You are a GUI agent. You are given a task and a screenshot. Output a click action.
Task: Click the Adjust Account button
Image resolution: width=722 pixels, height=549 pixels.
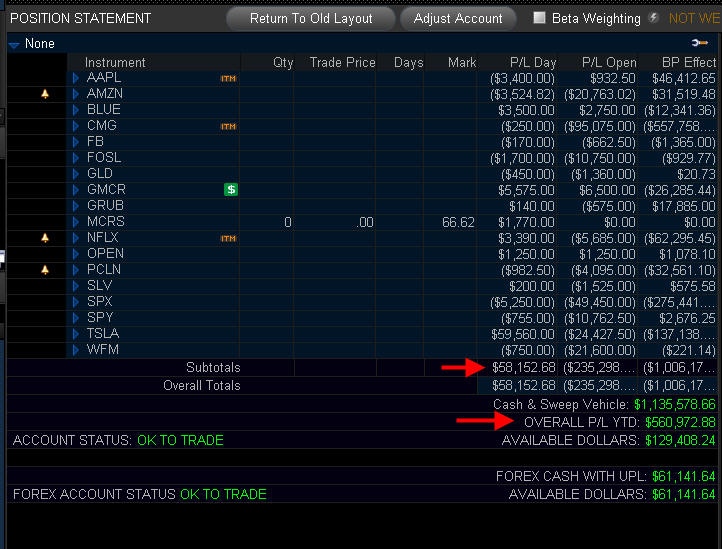click(x=458, y=18)
